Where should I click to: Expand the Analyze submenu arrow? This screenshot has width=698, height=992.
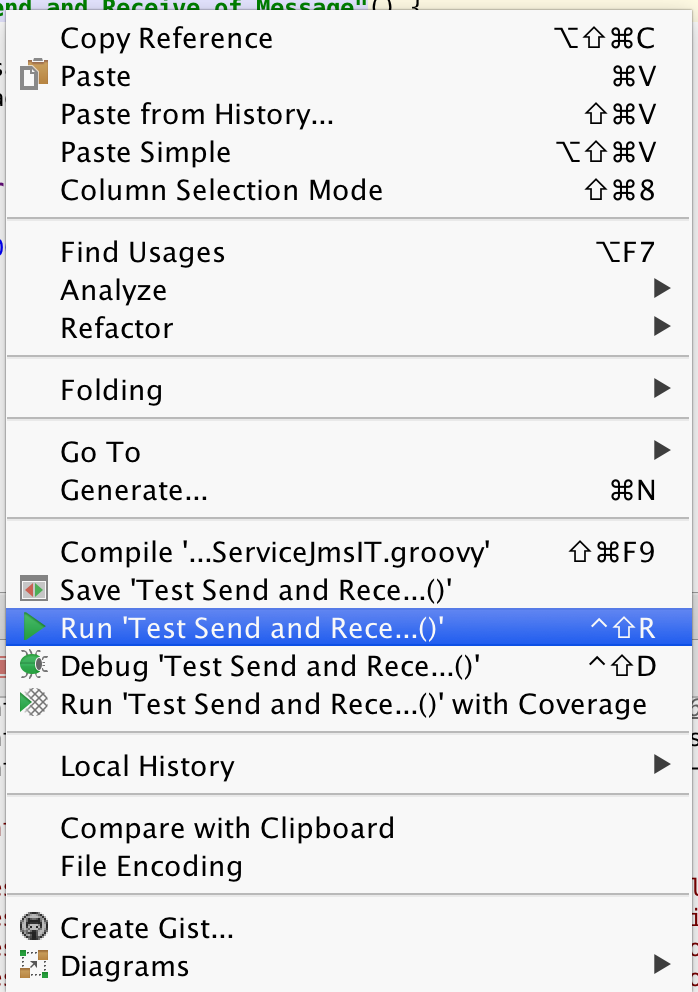click(661, 289)
